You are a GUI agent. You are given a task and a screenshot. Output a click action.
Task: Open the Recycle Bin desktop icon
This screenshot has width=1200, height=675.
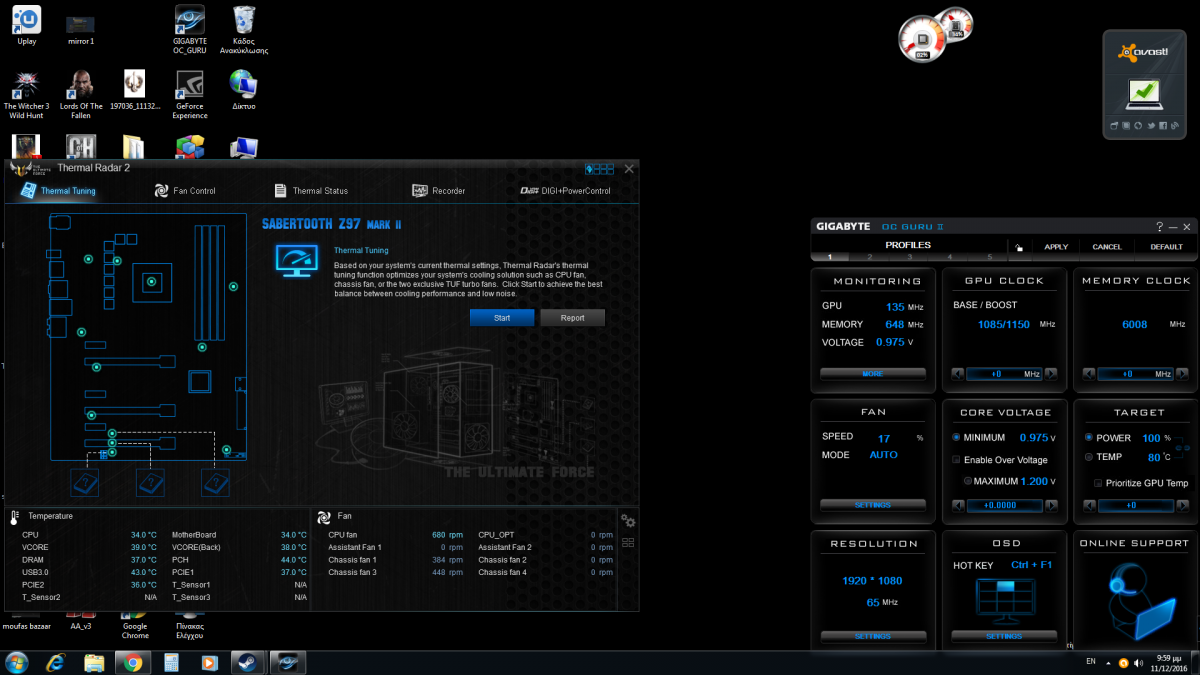243,28
